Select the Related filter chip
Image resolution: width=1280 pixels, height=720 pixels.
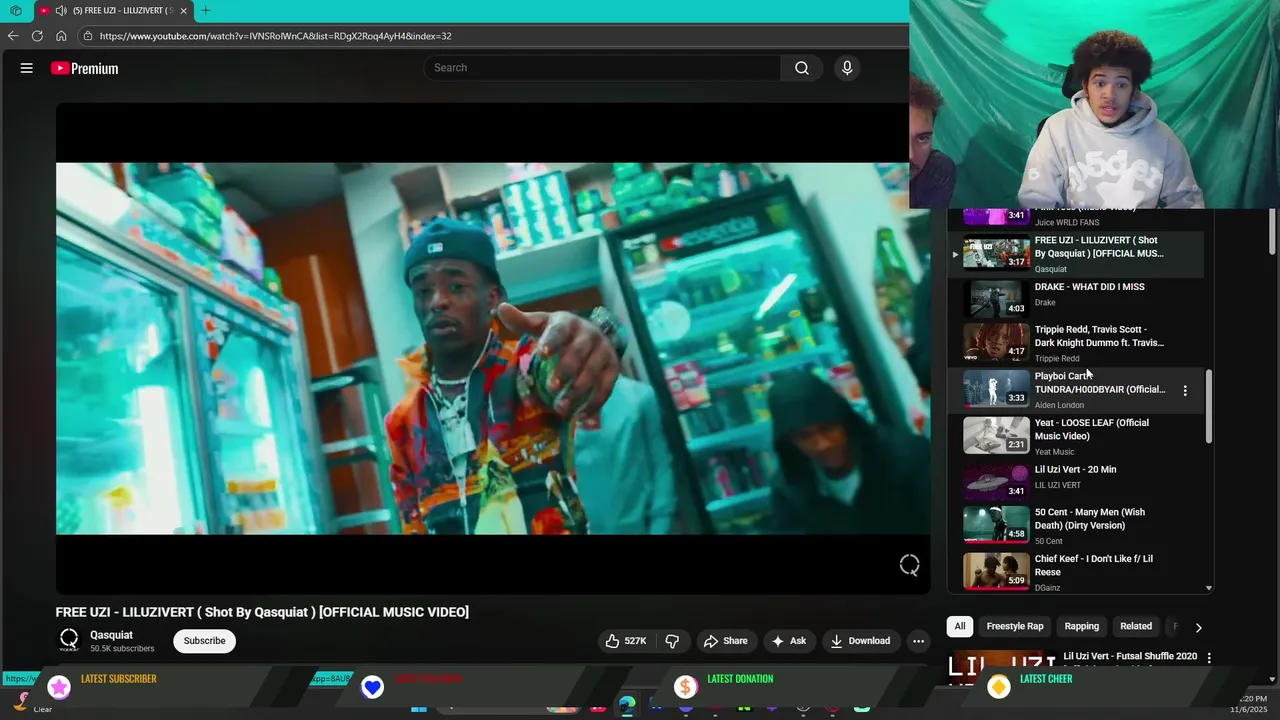[1136, 627]
